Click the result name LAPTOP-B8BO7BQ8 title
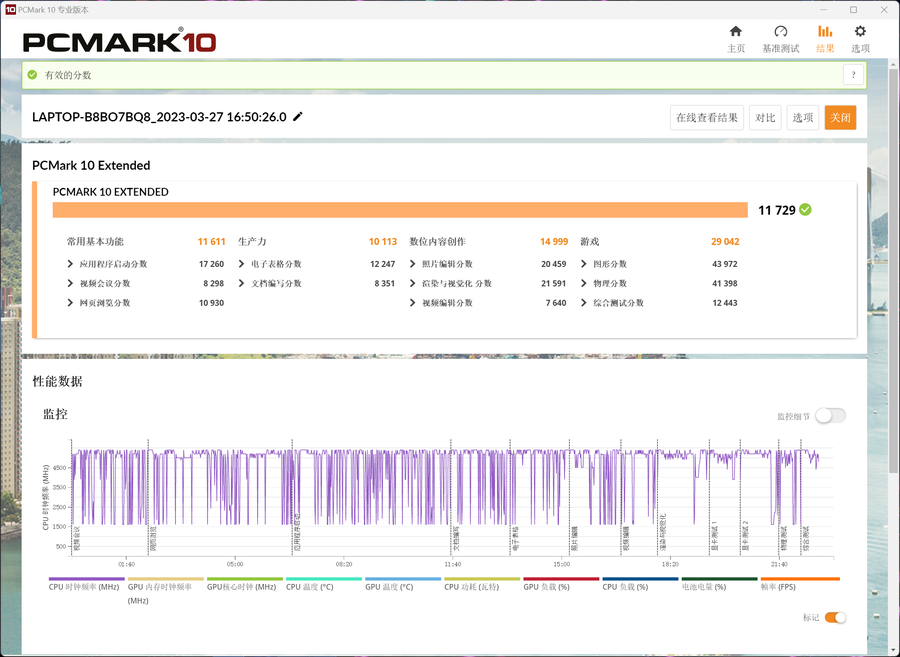Viewport: 900px width, 657px height. (x=159, y=117)
